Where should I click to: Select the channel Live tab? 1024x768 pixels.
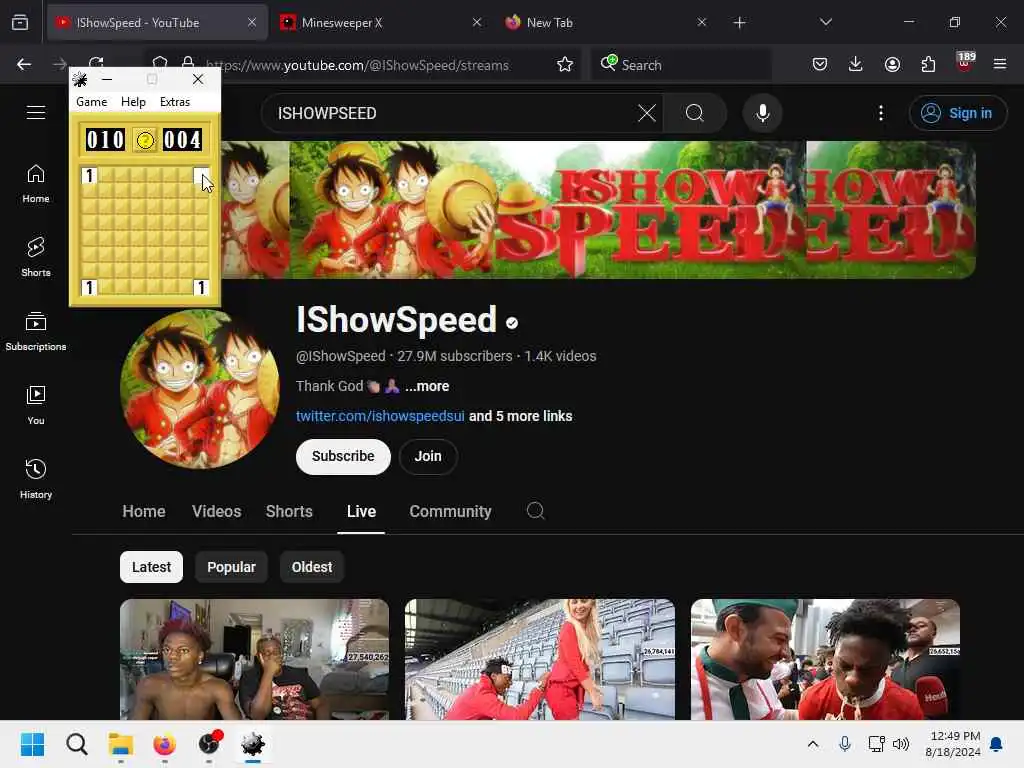coord(361,511)
